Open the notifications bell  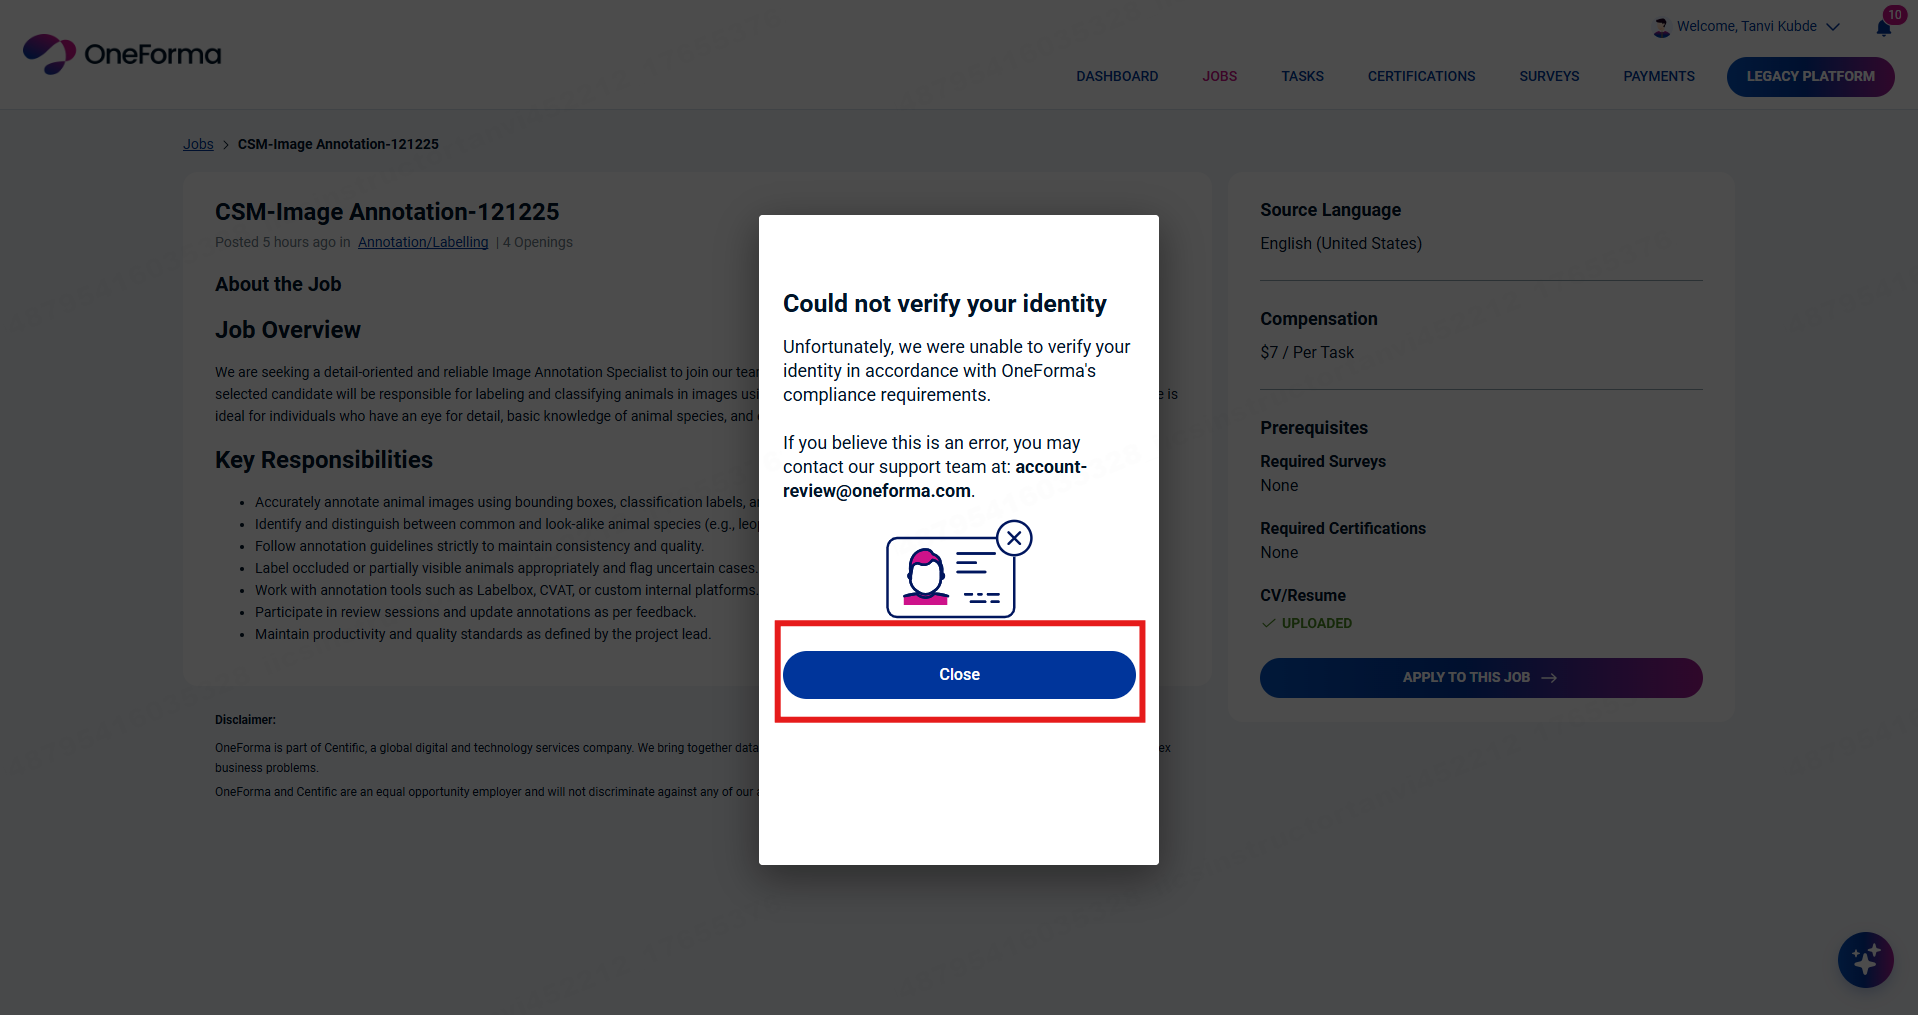pos(1884,27)
